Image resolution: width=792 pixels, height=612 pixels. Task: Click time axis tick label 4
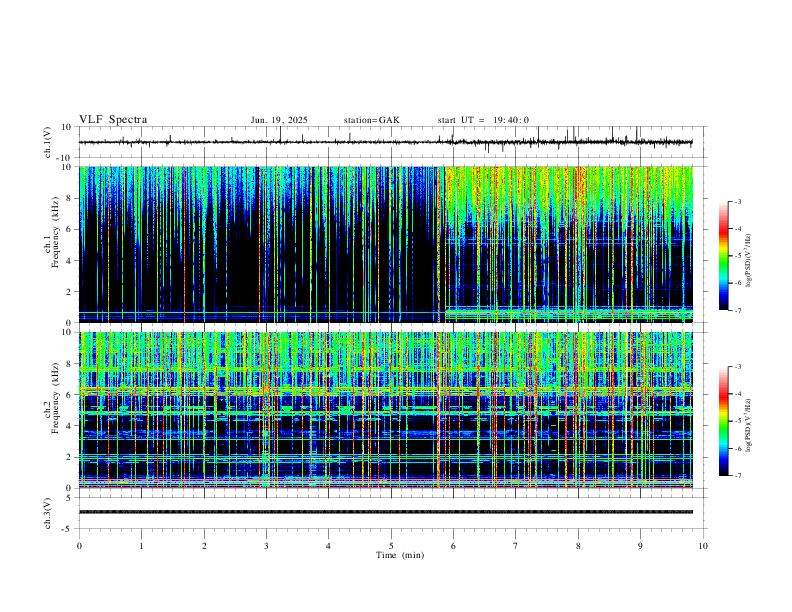(x=328, y=546)
